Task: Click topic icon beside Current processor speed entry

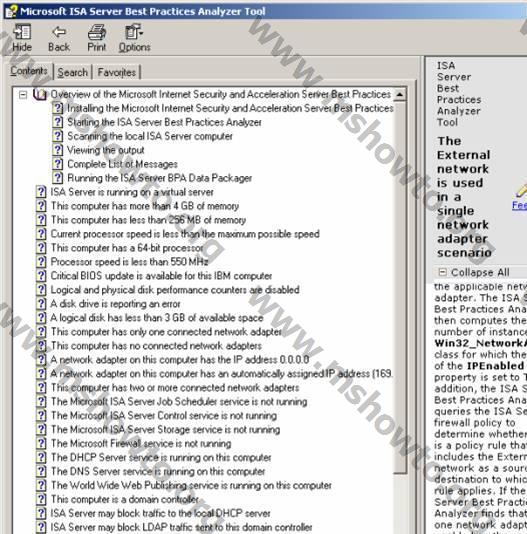Action: [x=41, y=234]
